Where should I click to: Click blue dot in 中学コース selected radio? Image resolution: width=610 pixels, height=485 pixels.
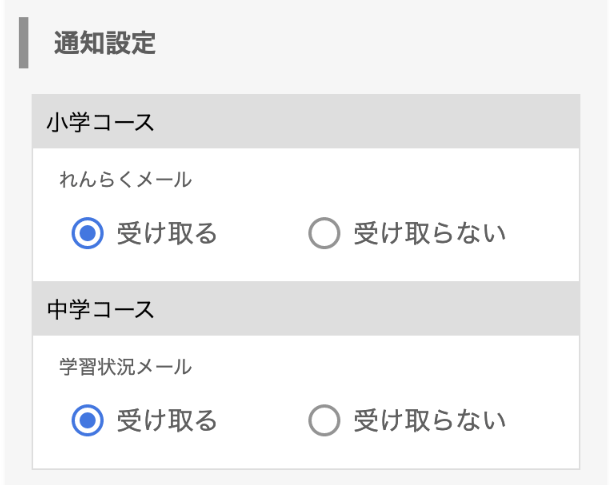tap(89, 420)
